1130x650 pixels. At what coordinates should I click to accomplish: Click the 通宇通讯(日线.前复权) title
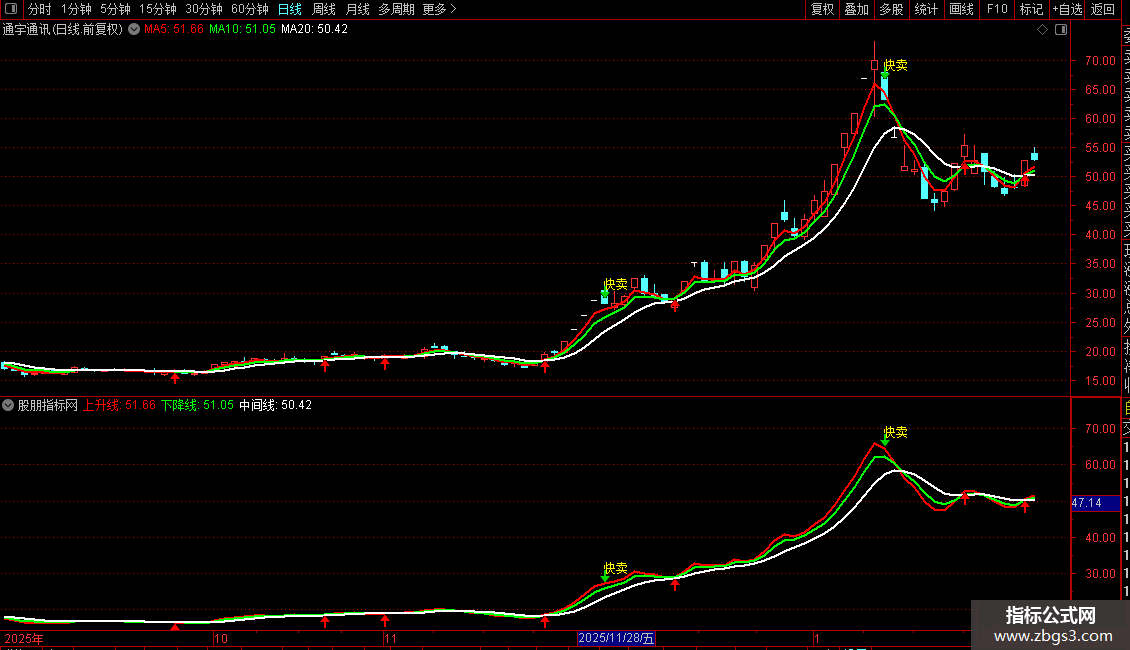pyautogui.click(x=63, y=30)
